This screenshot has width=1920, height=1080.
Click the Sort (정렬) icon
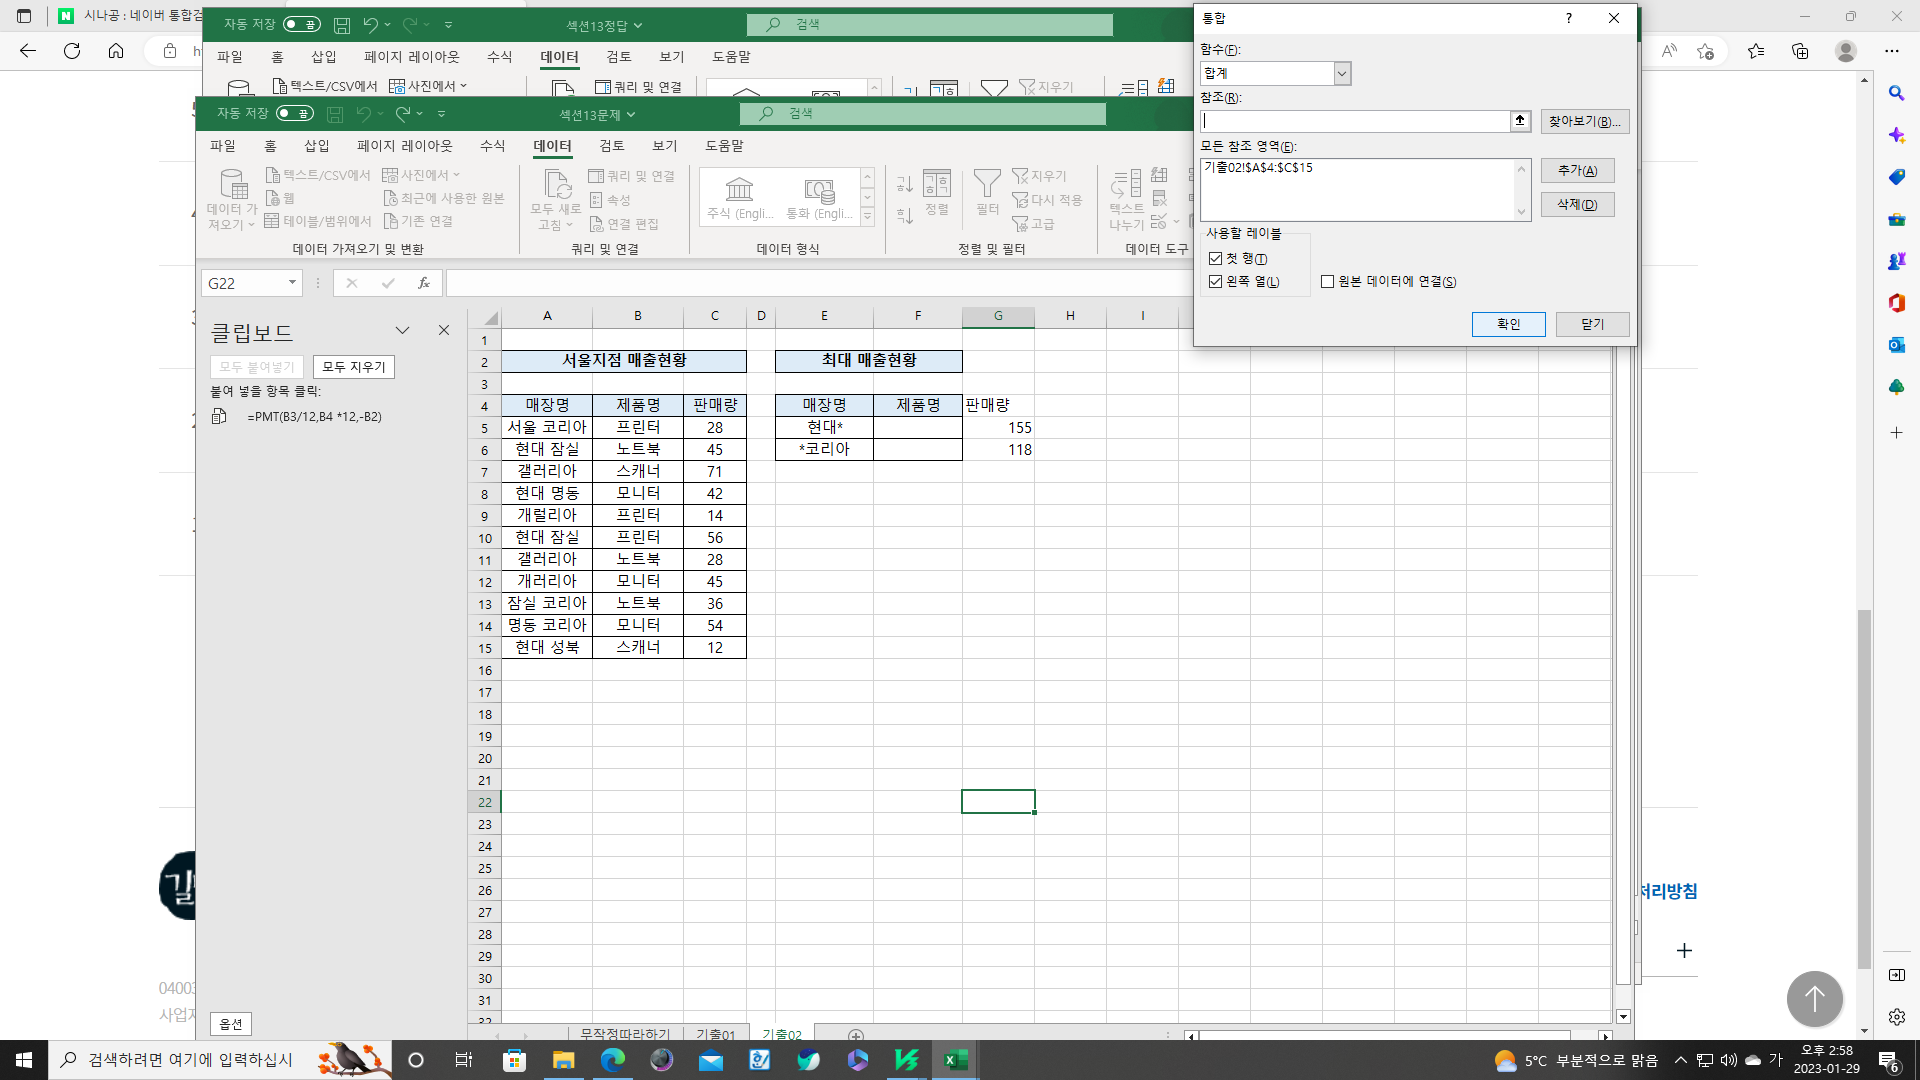tap(936, 184)
